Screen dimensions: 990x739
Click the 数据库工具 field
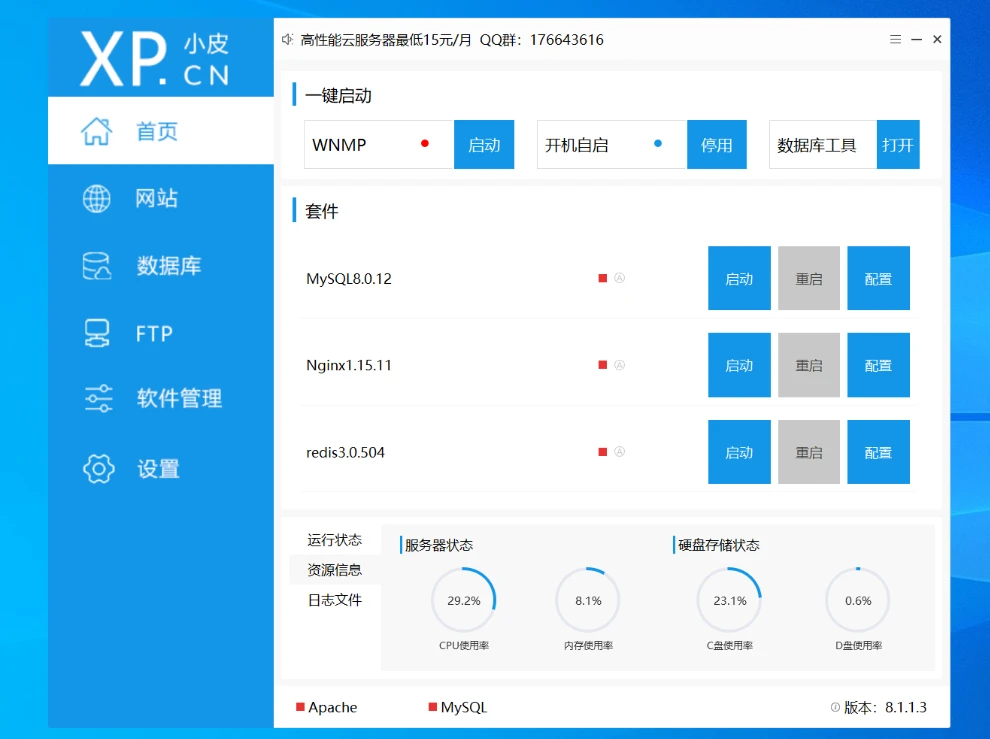click(x=823, y=145)
